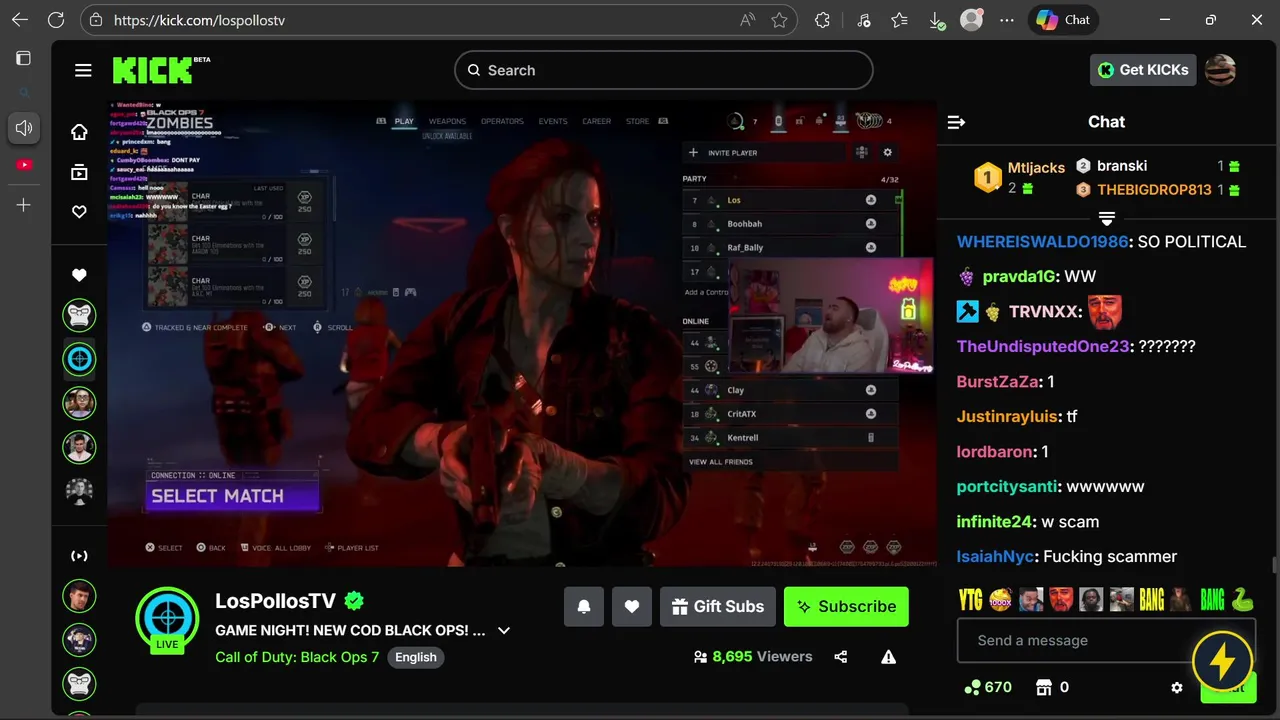Click the yellow lightning bolt quick action button
Viewport: 1280px width, 720px height.
(x=1222, y=662)
